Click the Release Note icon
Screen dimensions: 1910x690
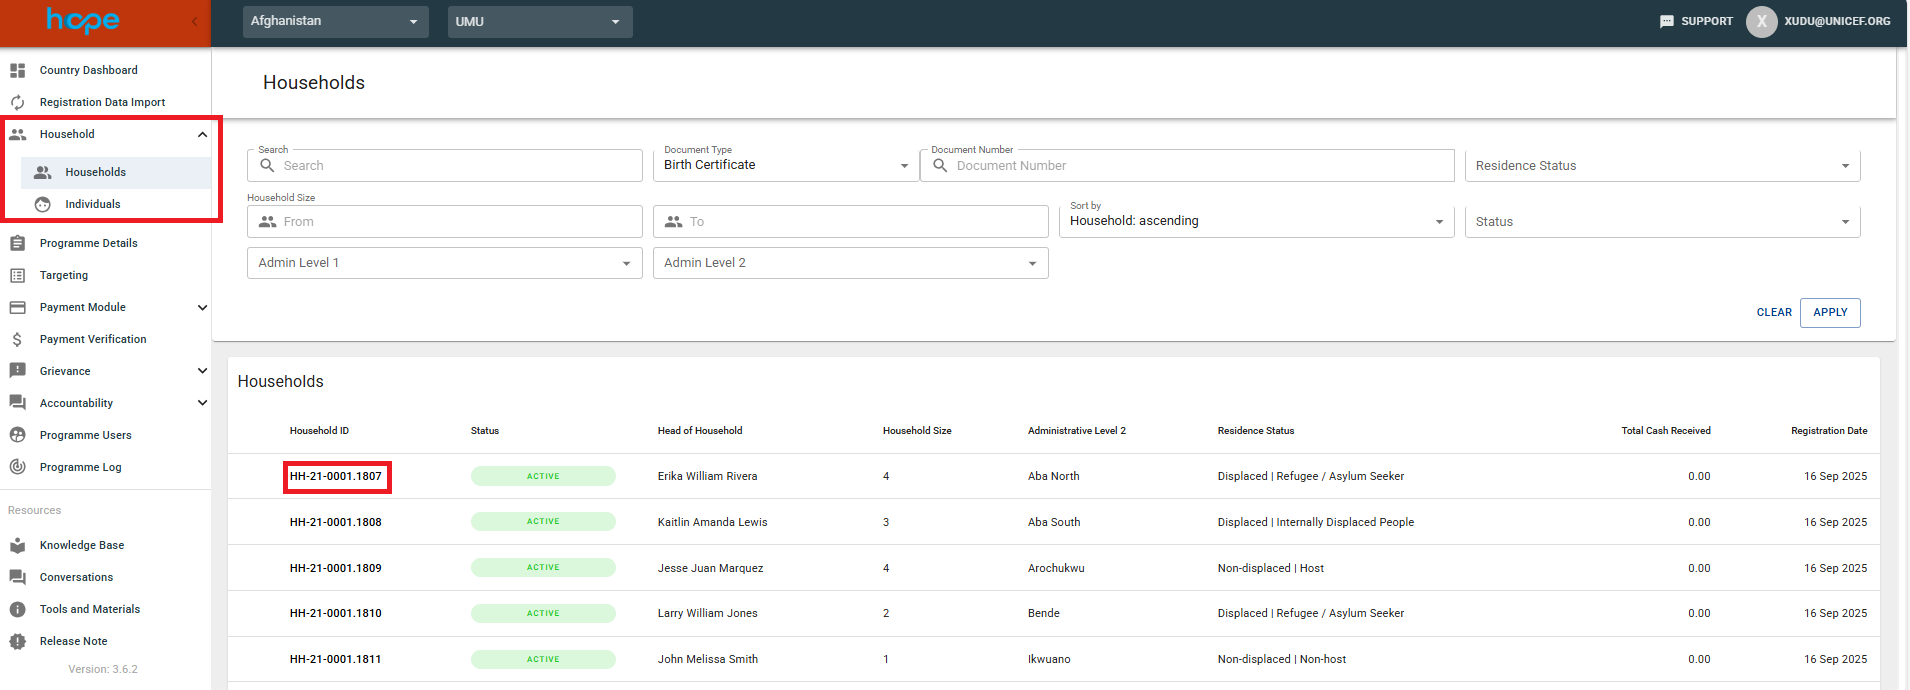[17, 641]
